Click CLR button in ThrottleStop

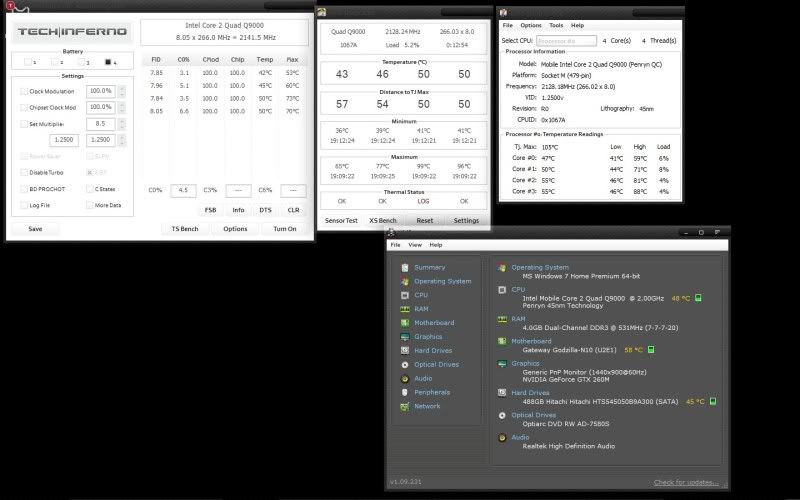(293, 210)
